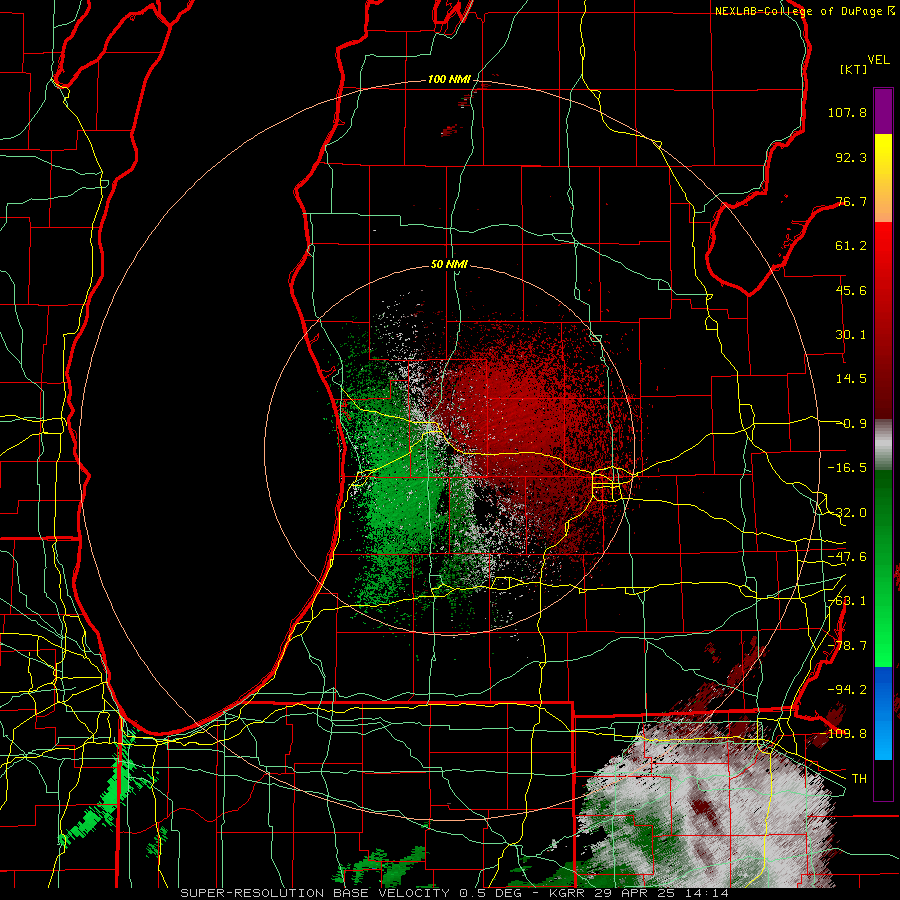Select the 92.3 legend value
This screenshot has height=900, width=900.
point(851,157)
